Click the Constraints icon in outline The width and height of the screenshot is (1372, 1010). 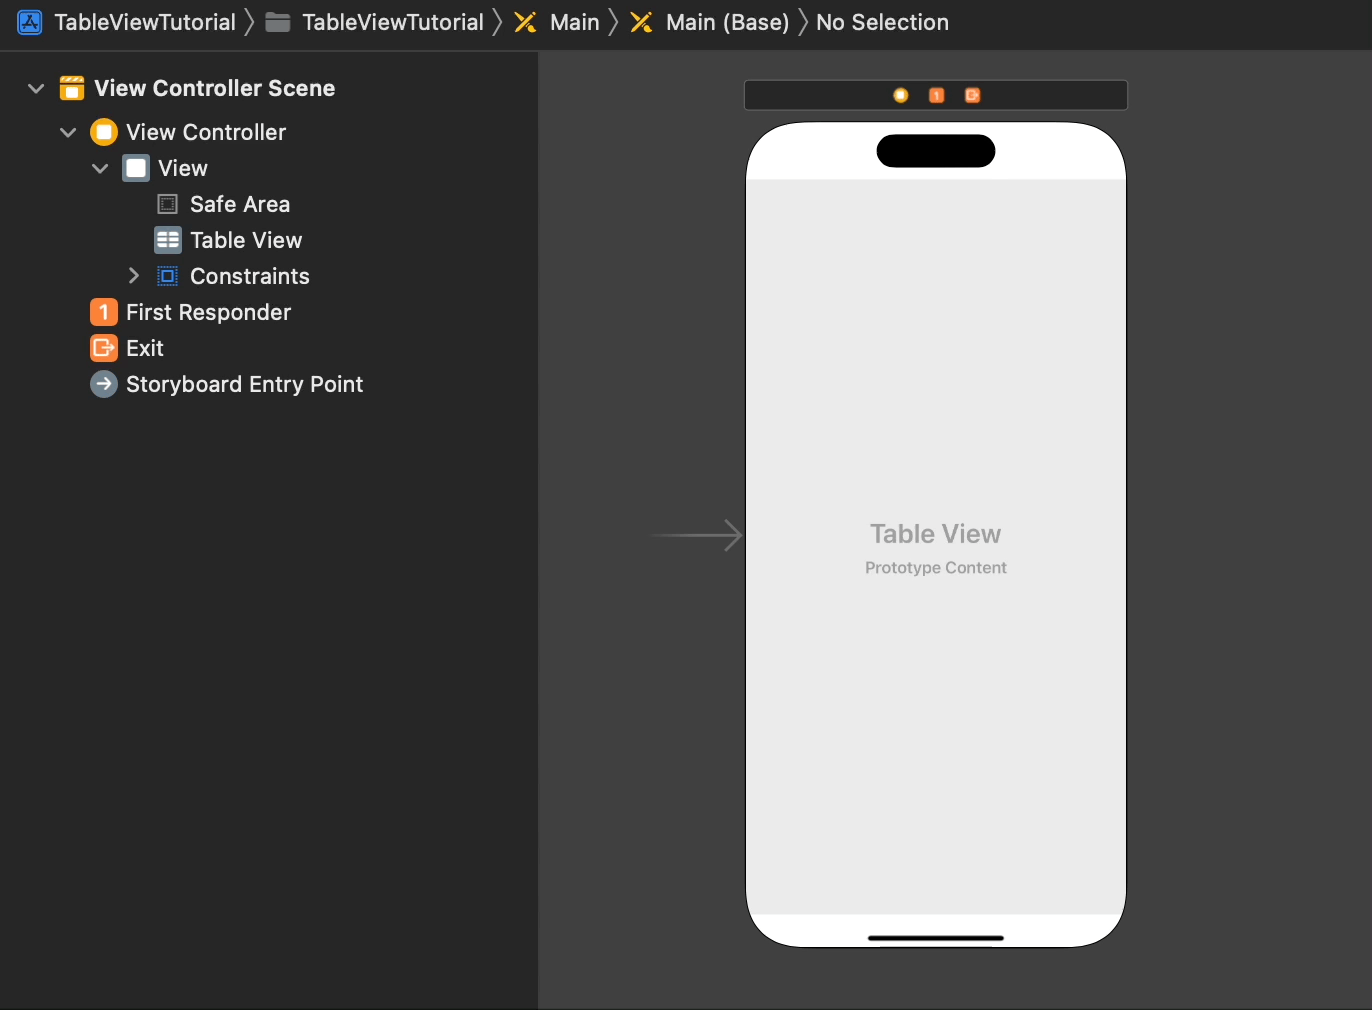[168, 276]
